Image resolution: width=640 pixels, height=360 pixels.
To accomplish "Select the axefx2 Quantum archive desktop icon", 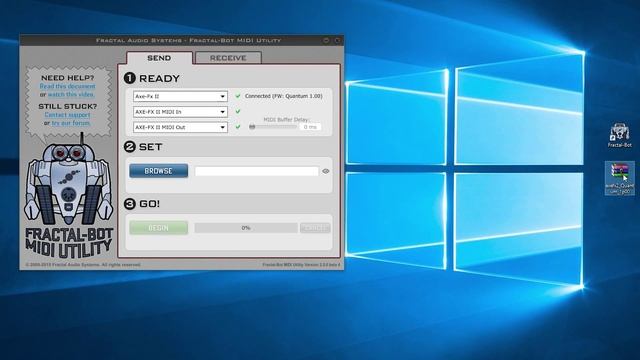I will point(620,178).
